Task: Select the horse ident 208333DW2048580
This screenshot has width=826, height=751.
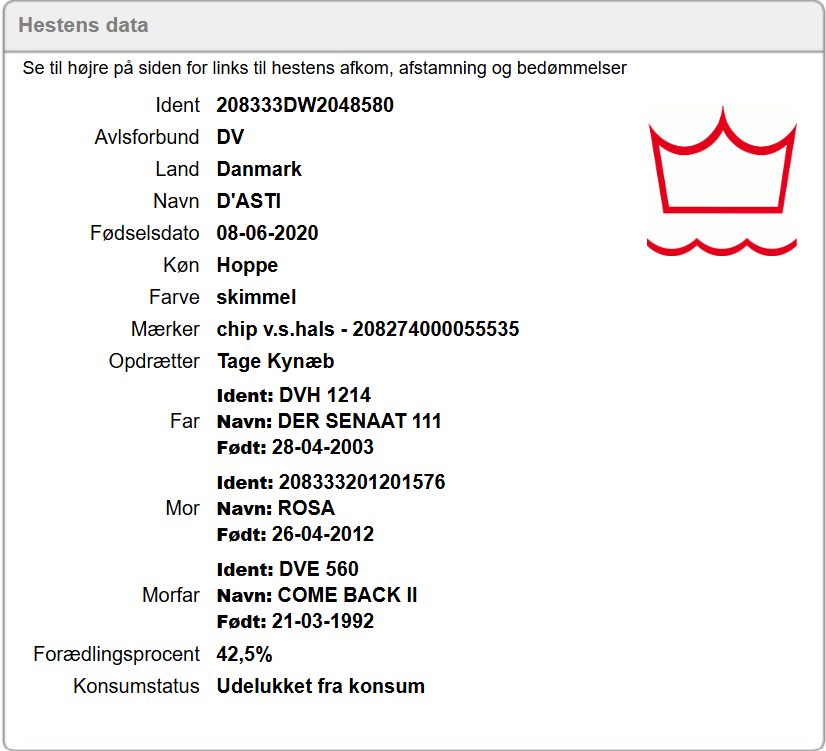Action: click(305, 105)
